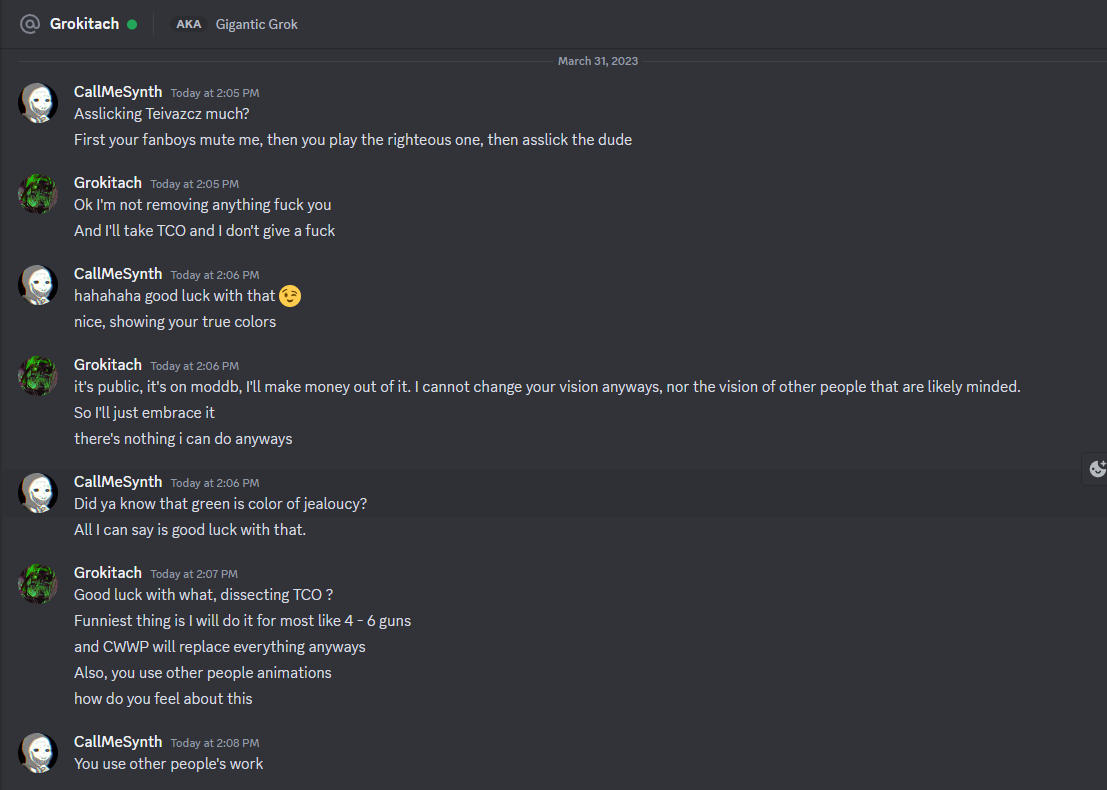
Task: Click the @ direct message icon in header
Action: click(29, 24)
